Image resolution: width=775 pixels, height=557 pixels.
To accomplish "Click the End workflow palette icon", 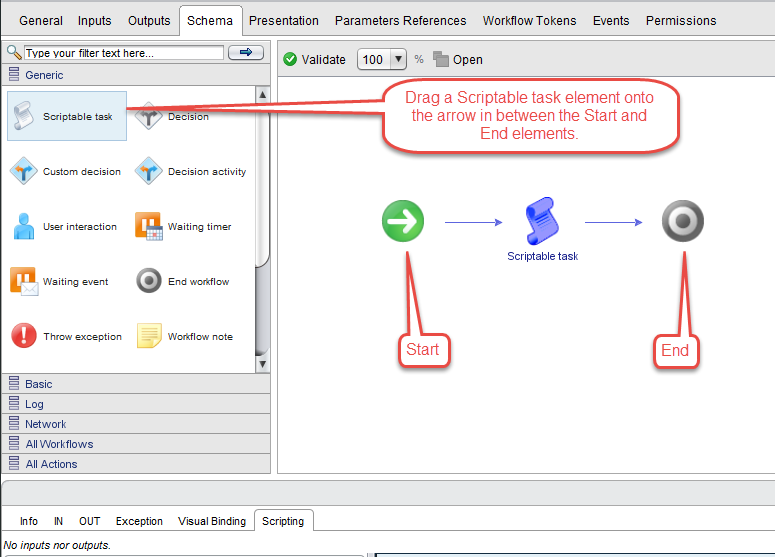I will [149, 281].
